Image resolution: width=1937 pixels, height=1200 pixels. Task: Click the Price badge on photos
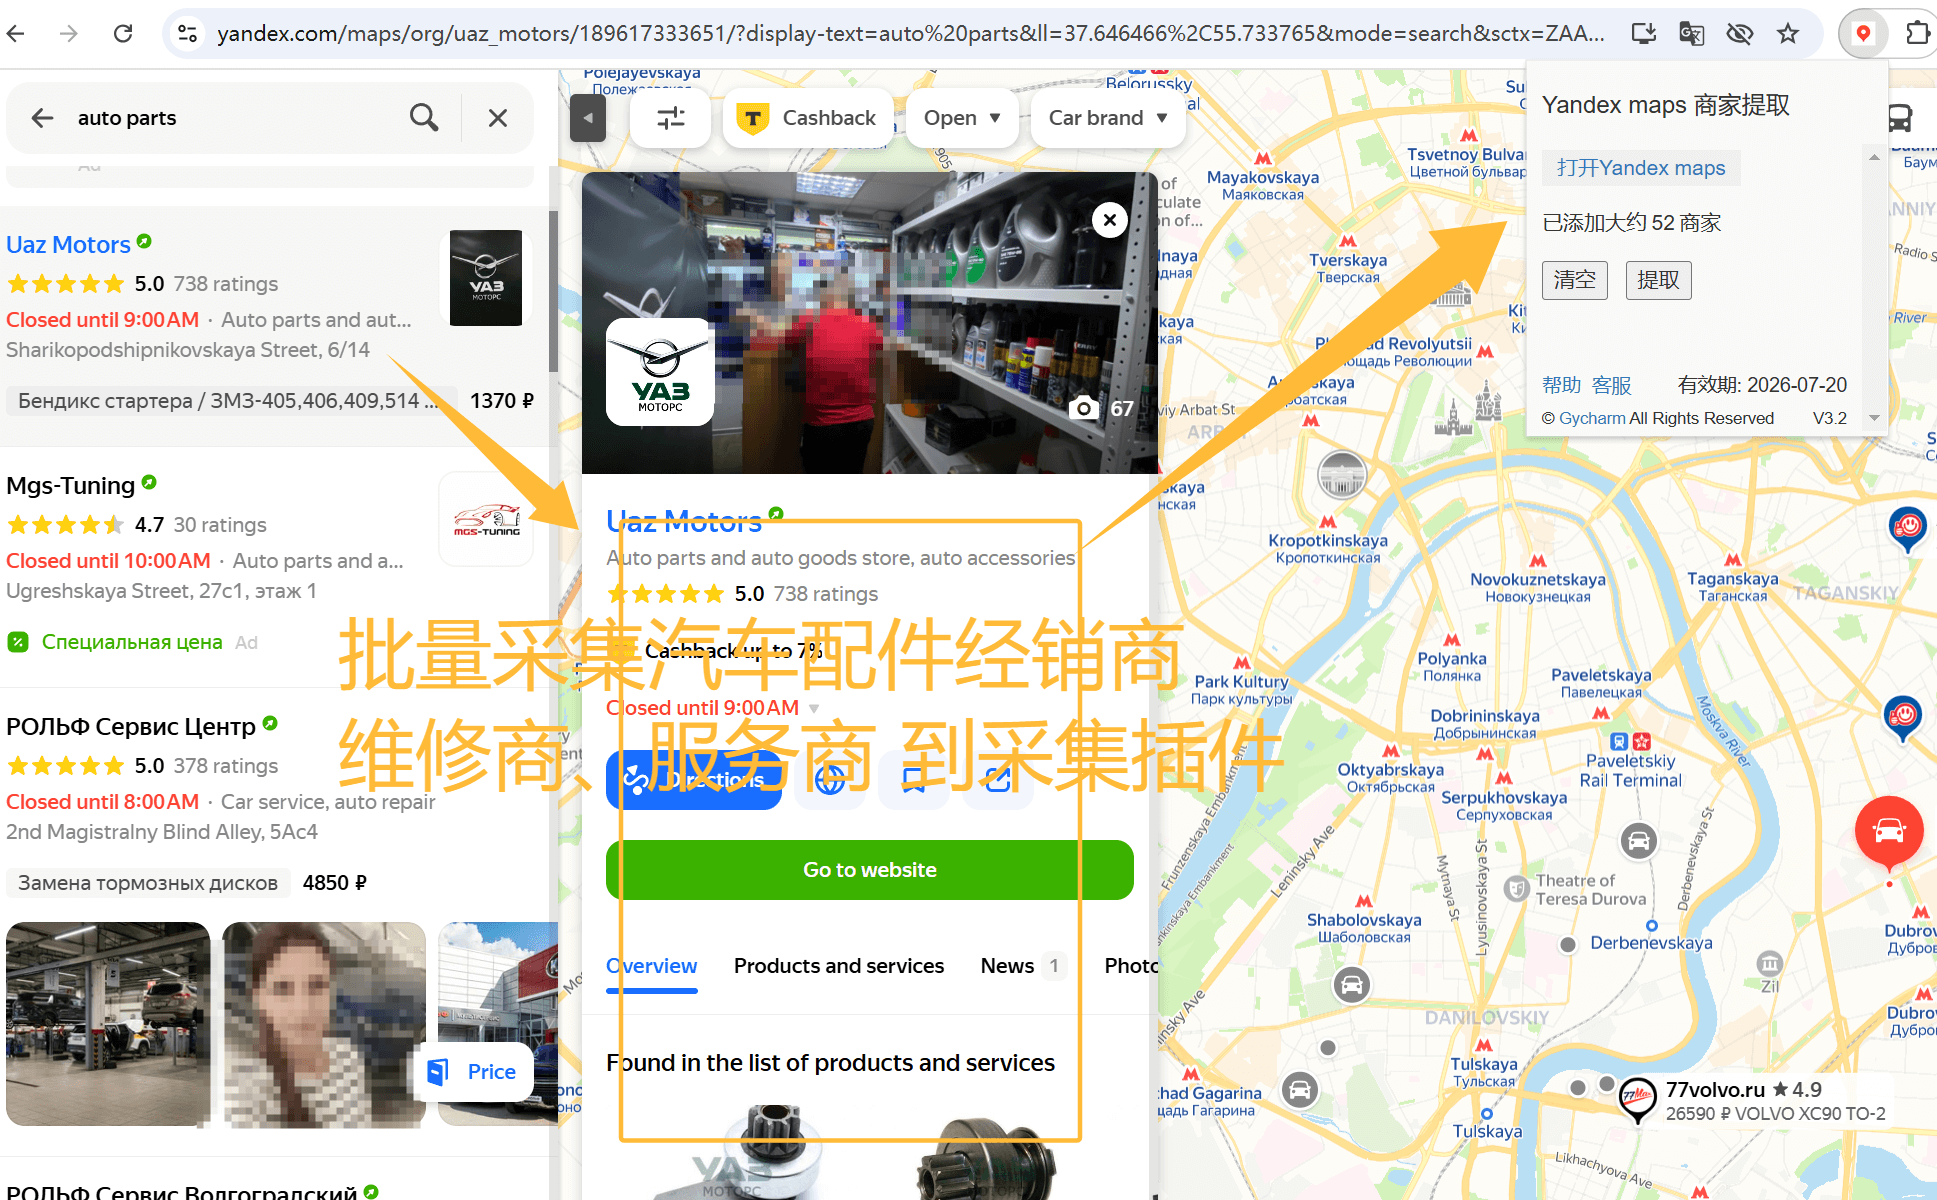(474, 1072)
